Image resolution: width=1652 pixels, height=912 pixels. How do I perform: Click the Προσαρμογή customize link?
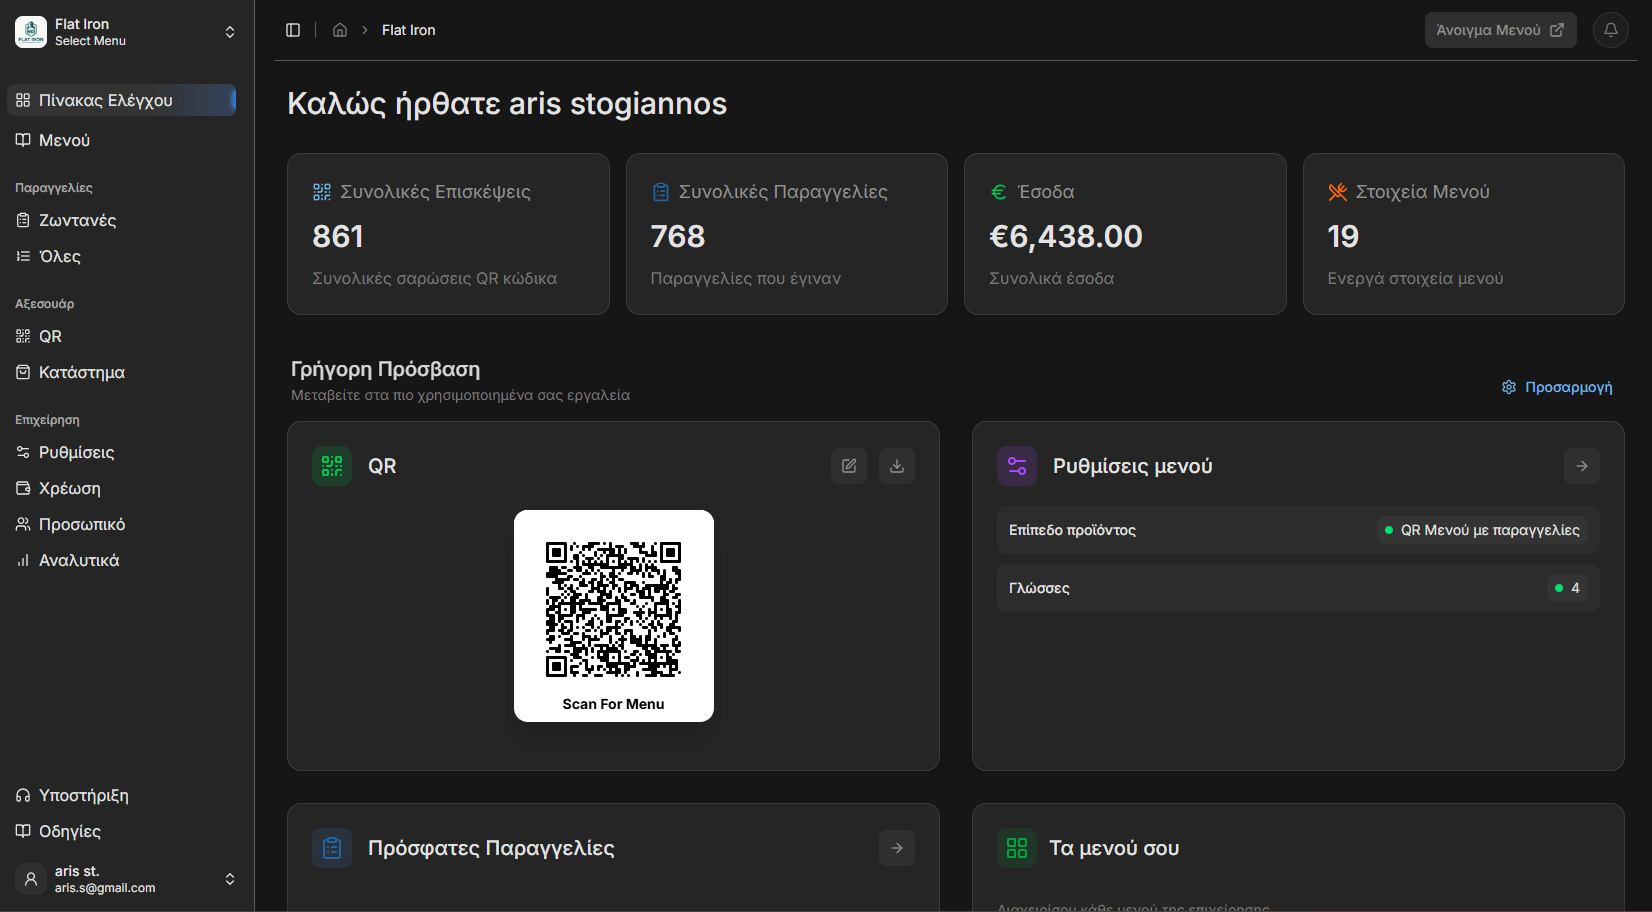(x=1557, y=387)
